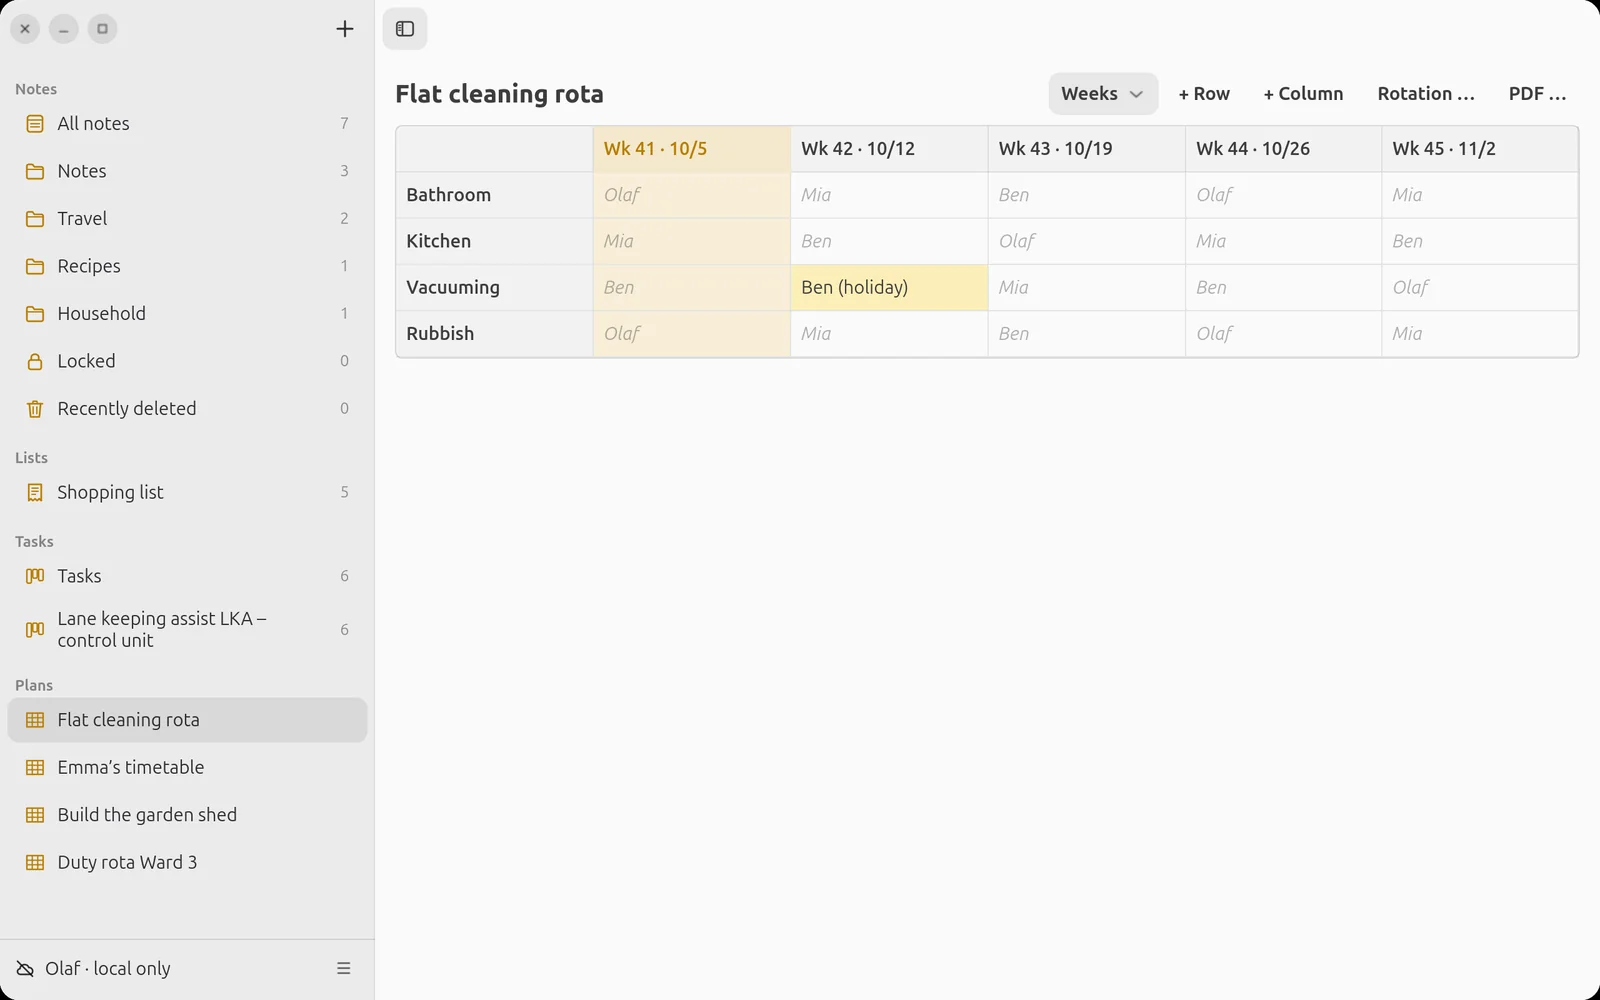Select the Wk 41 · 10/5 column header
This screenshot has height=1000, width=1600.
tap(692, 149)
